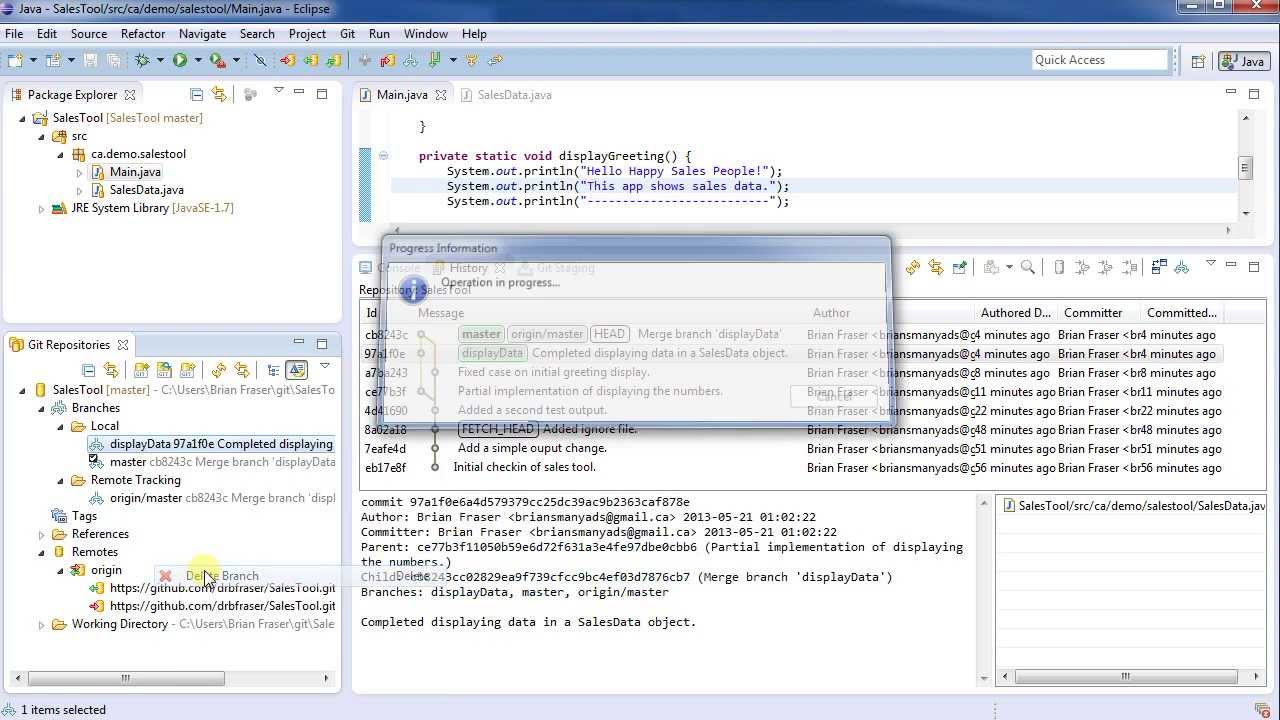This screenshot has width=1280, height=720.
Task: Click Add existing Git repository icon
Action: point(141,370)
